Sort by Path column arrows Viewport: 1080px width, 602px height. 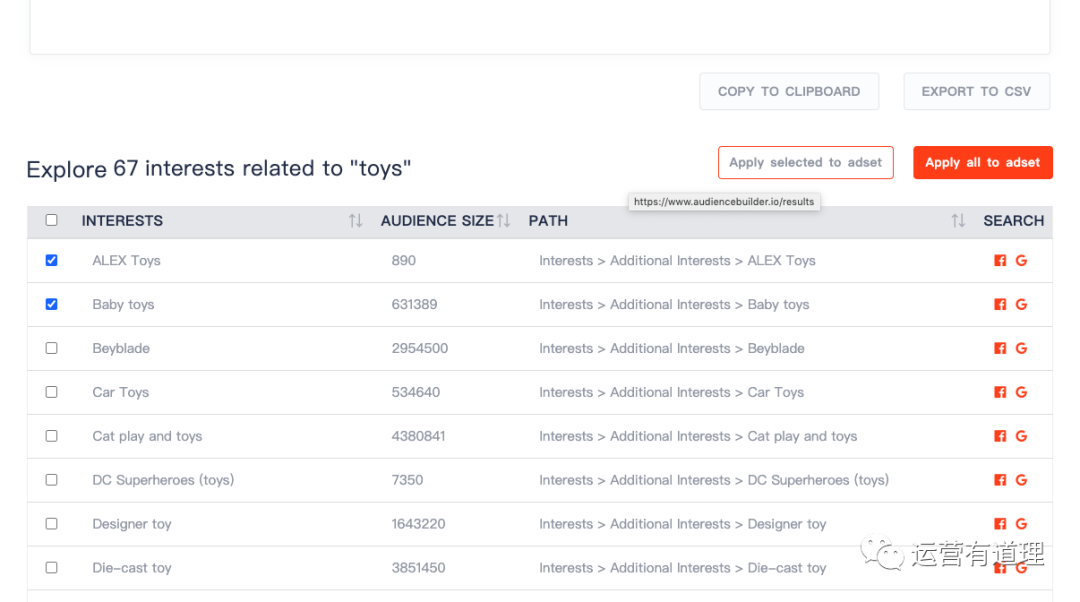958,221
